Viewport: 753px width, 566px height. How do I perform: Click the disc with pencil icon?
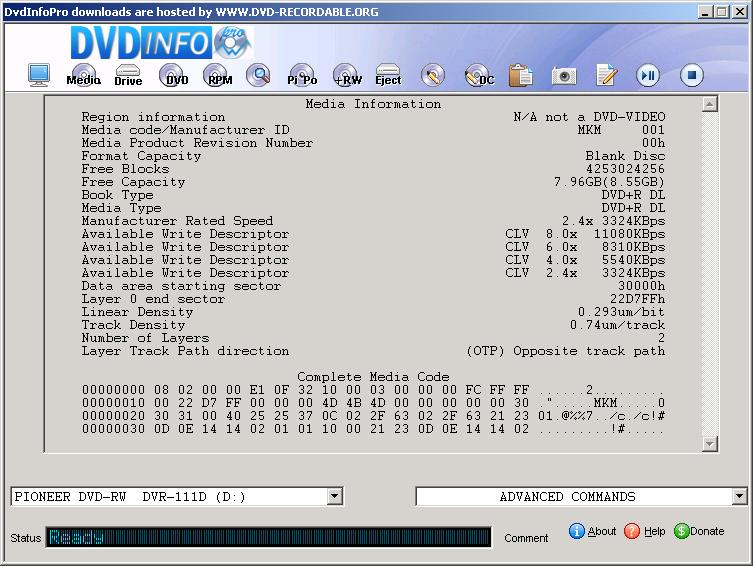click(x=433, y=75)
